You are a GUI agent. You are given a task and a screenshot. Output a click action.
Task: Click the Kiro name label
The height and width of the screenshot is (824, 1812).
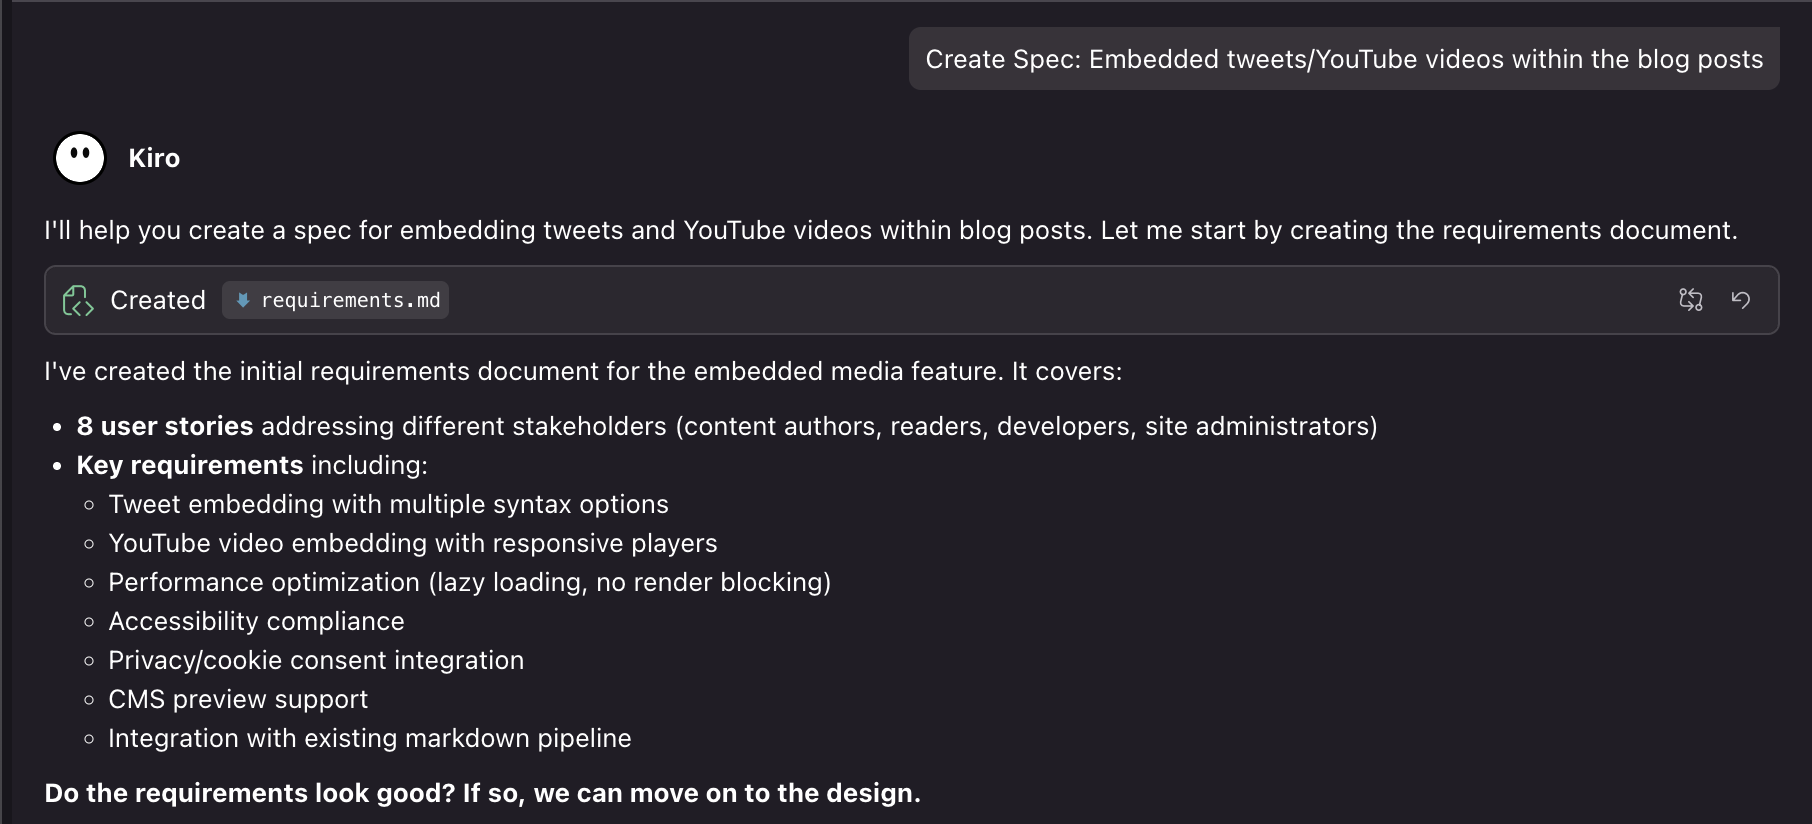tap(154, 157)
